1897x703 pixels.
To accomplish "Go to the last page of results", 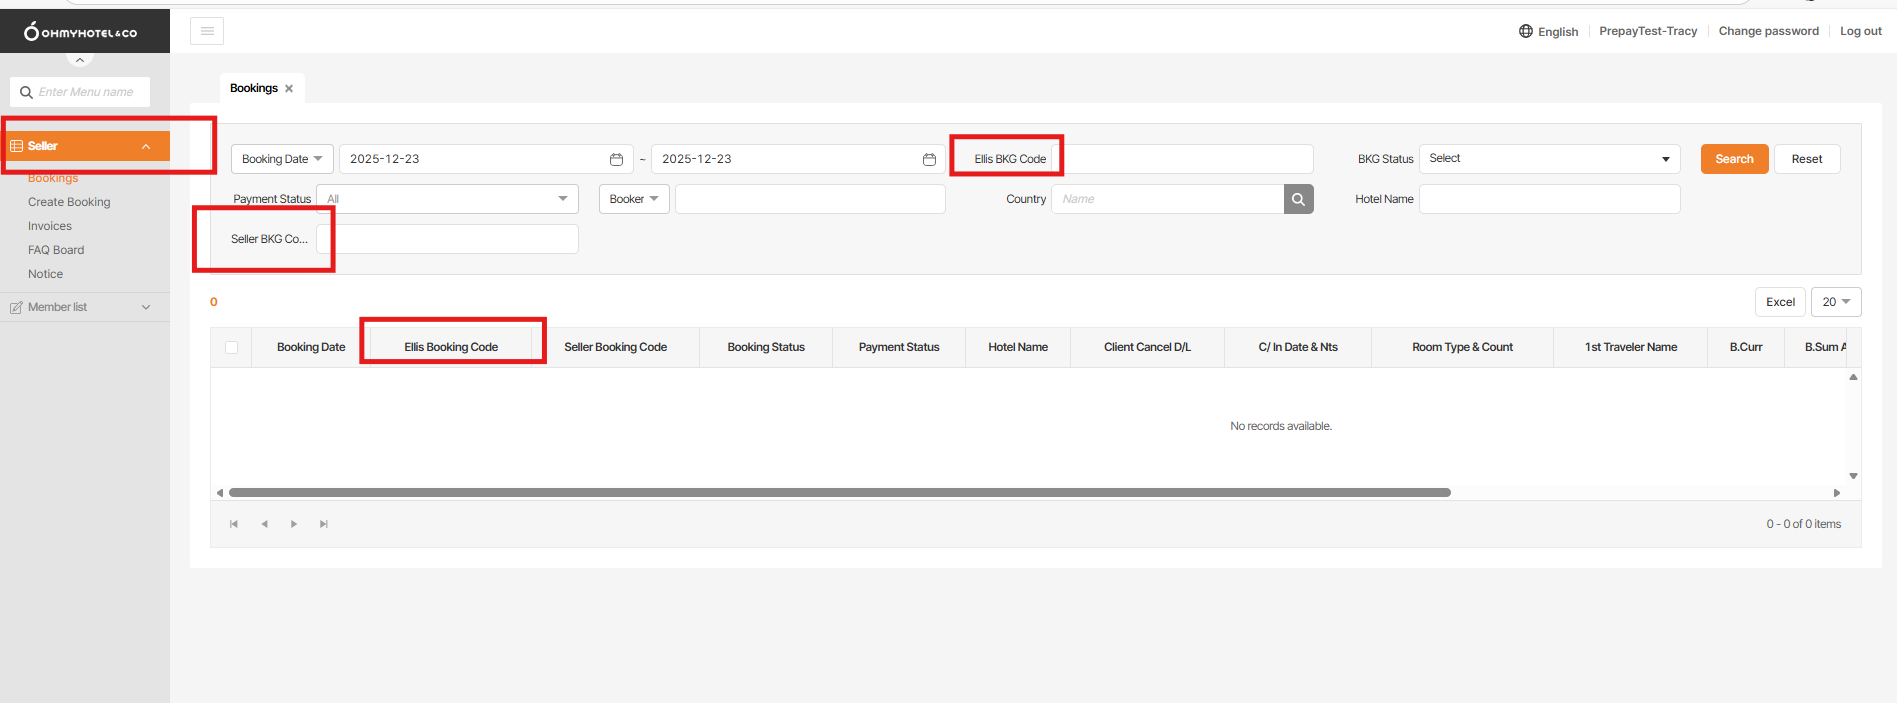I will pos(324,524).
